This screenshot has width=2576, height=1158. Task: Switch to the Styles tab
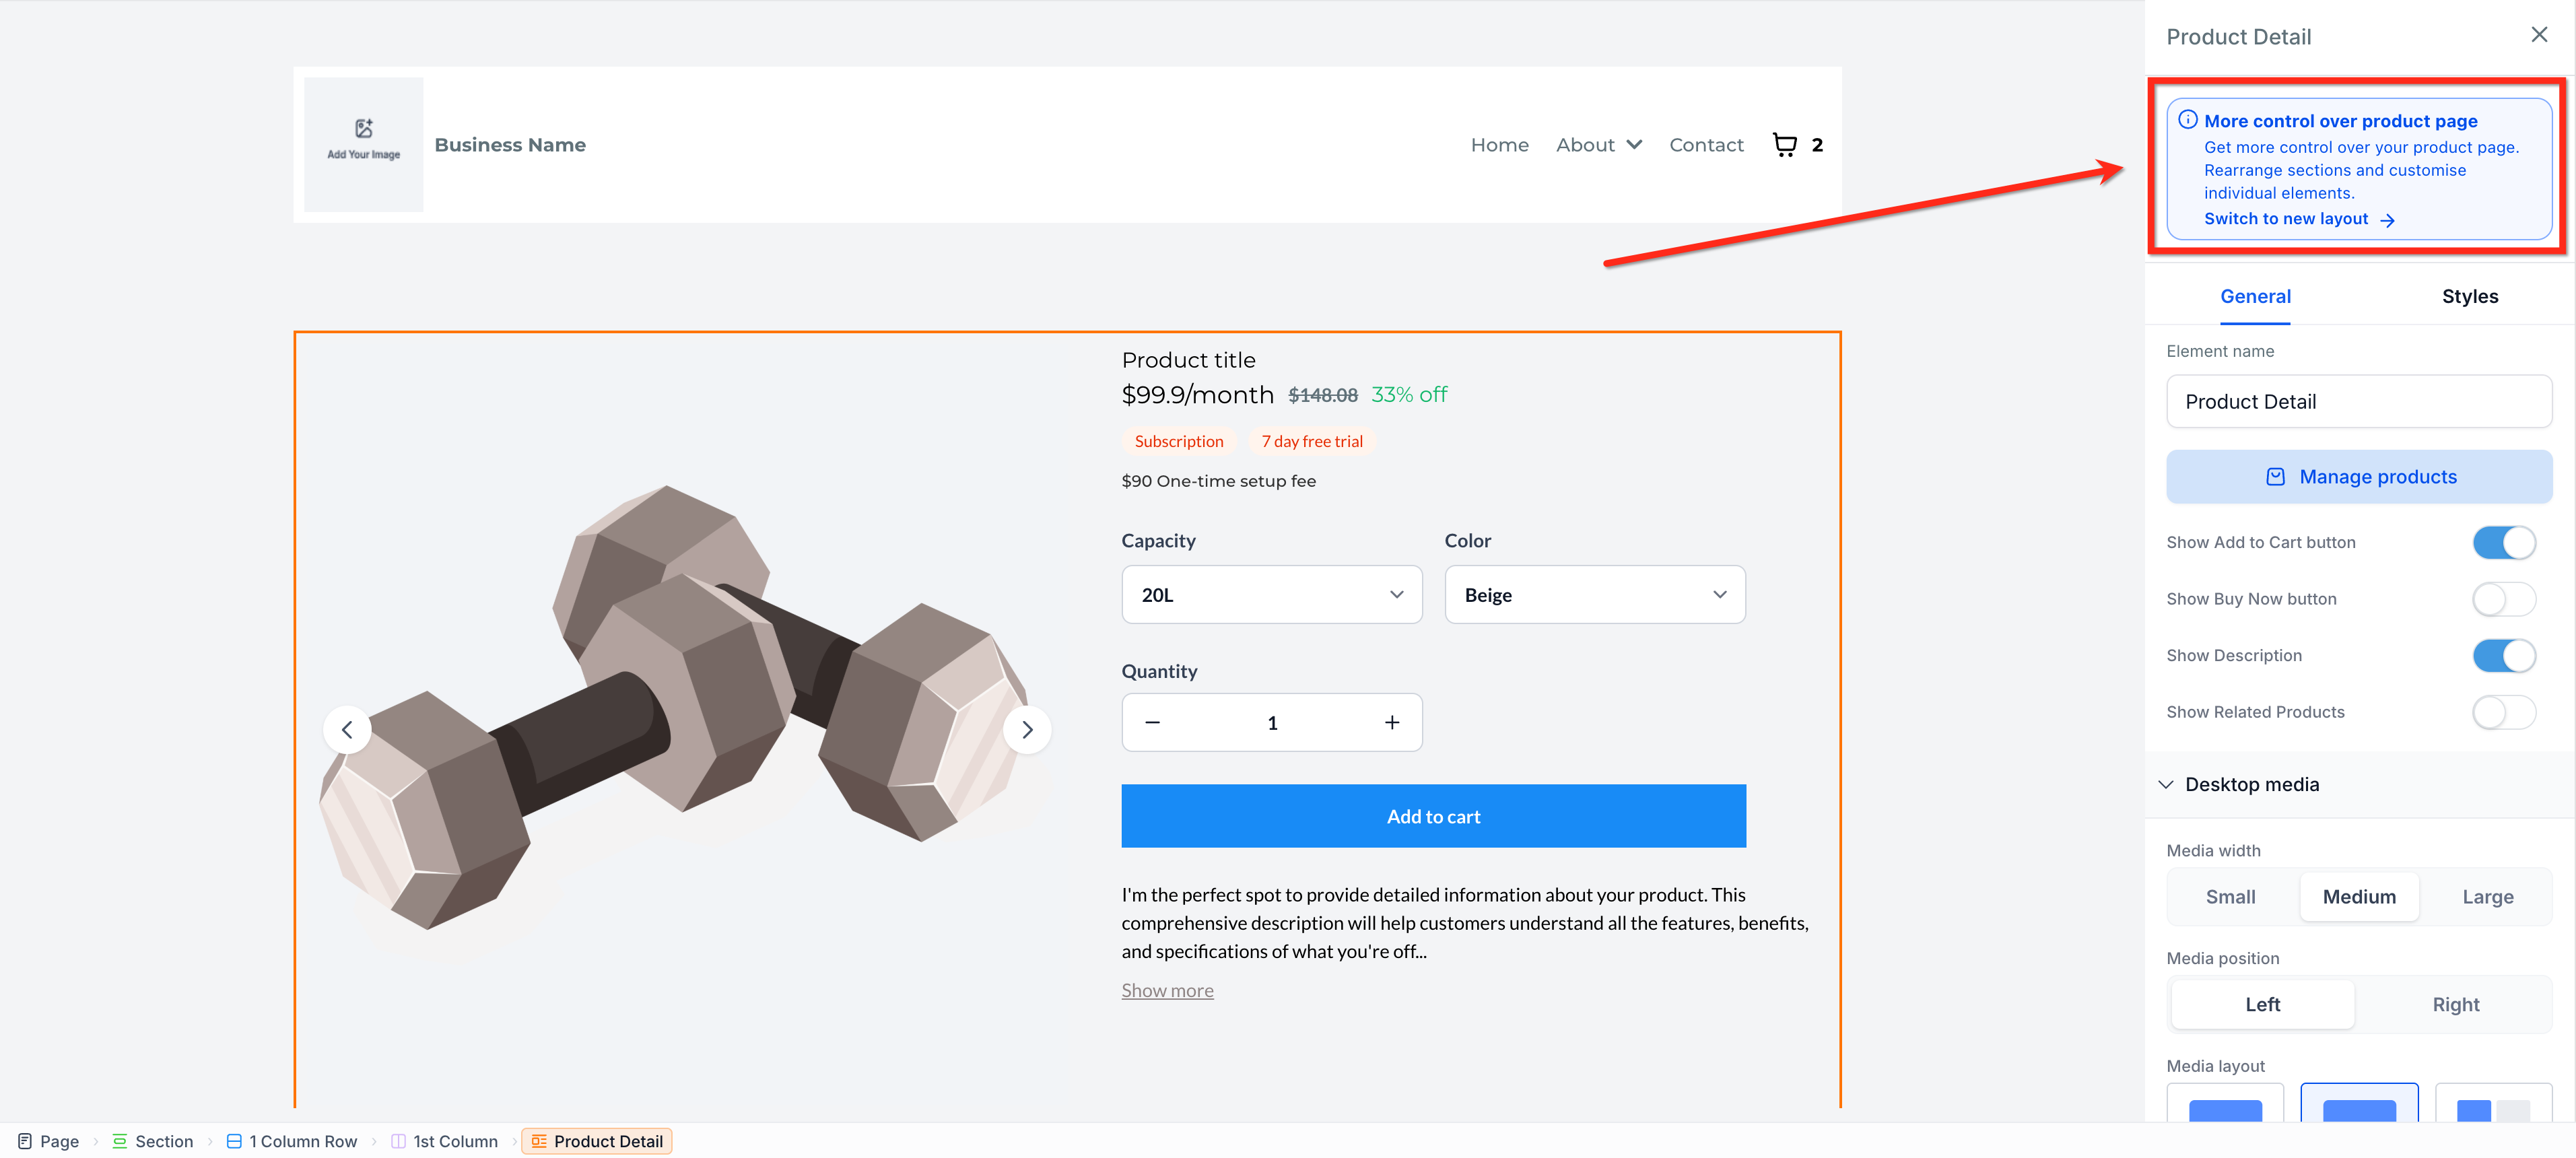point(2469,296)
